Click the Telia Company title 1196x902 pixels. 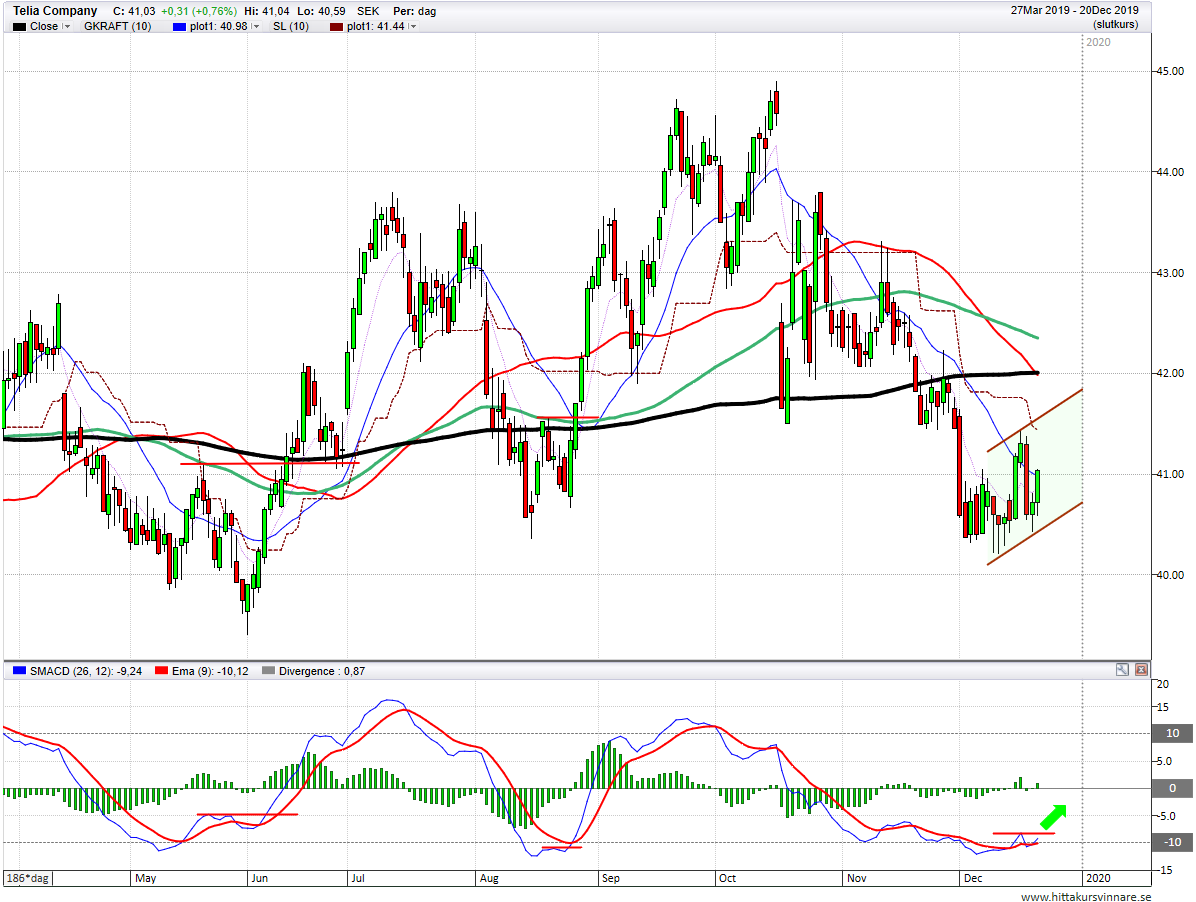(x=55, y=11)
